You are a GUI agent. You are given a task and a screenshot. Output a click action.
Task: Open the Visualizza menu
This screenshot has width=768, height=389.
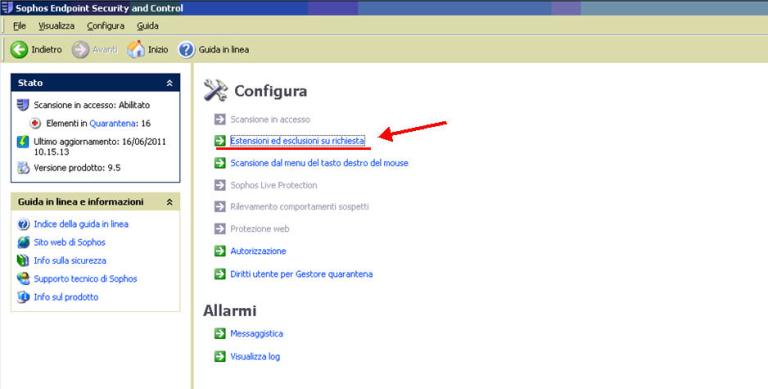pyautogui.click(x=56, y=25)
